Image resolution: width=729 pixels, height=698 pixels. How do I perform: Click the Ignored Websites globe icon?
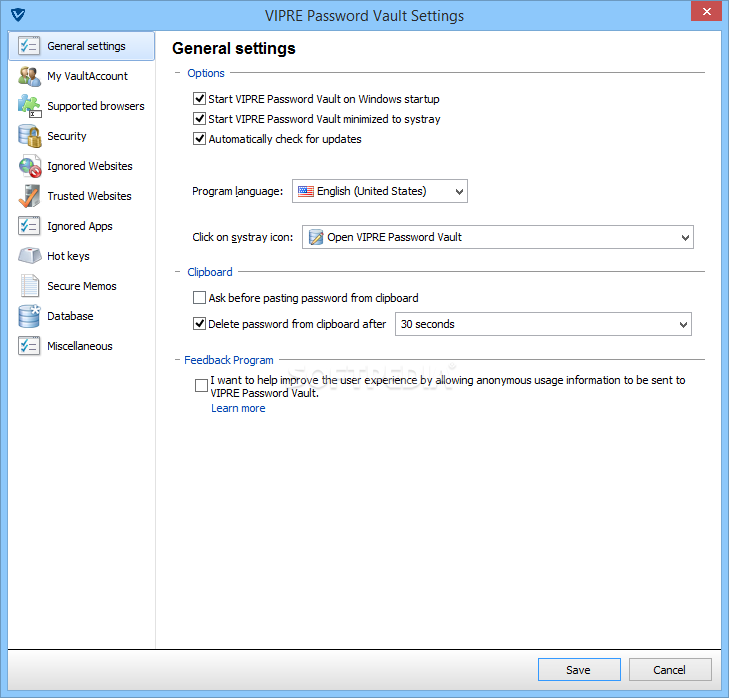click(30, 166)
